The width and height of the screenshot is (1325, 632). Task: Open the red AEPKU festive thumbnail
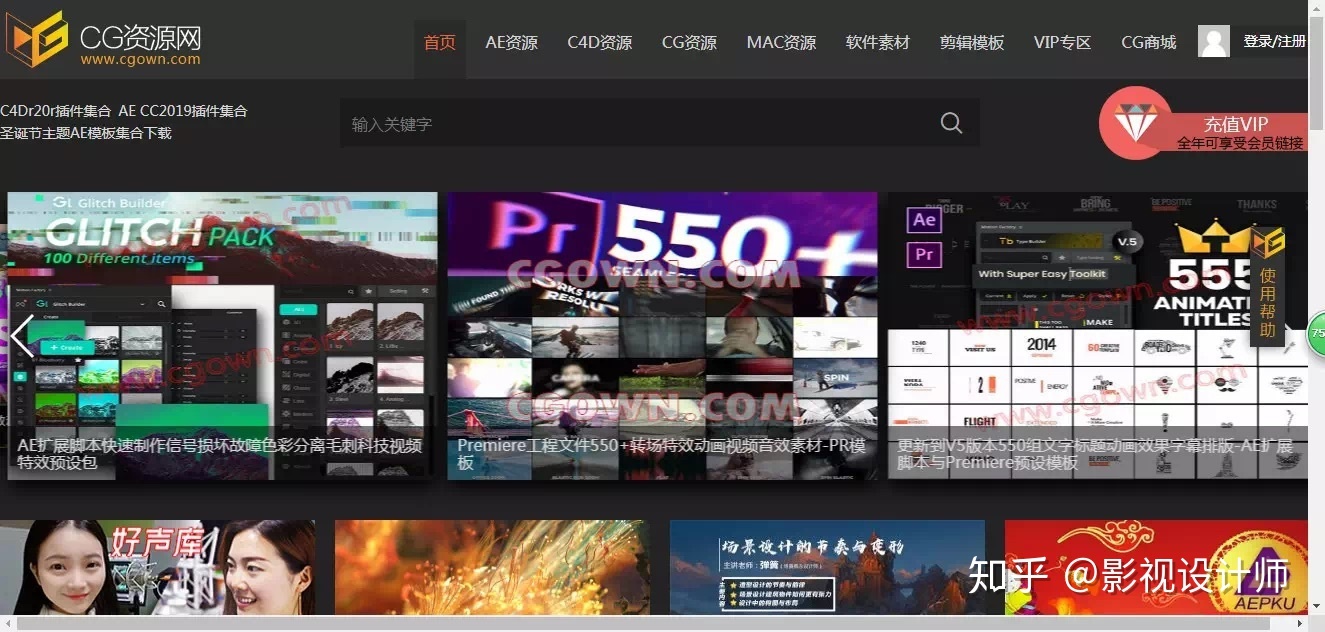point(1156,567)
